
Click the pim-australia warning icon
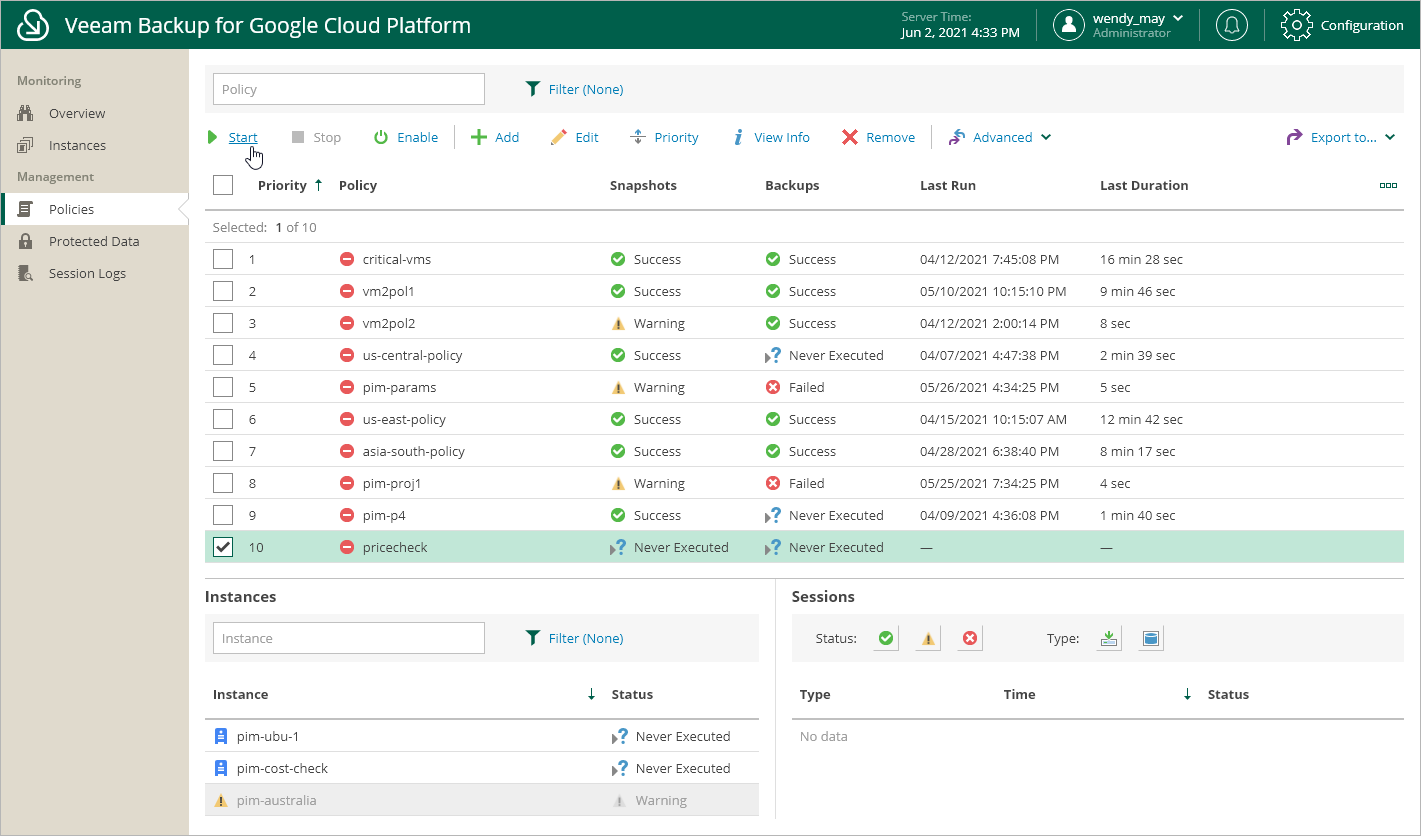(x=221, y=801)
